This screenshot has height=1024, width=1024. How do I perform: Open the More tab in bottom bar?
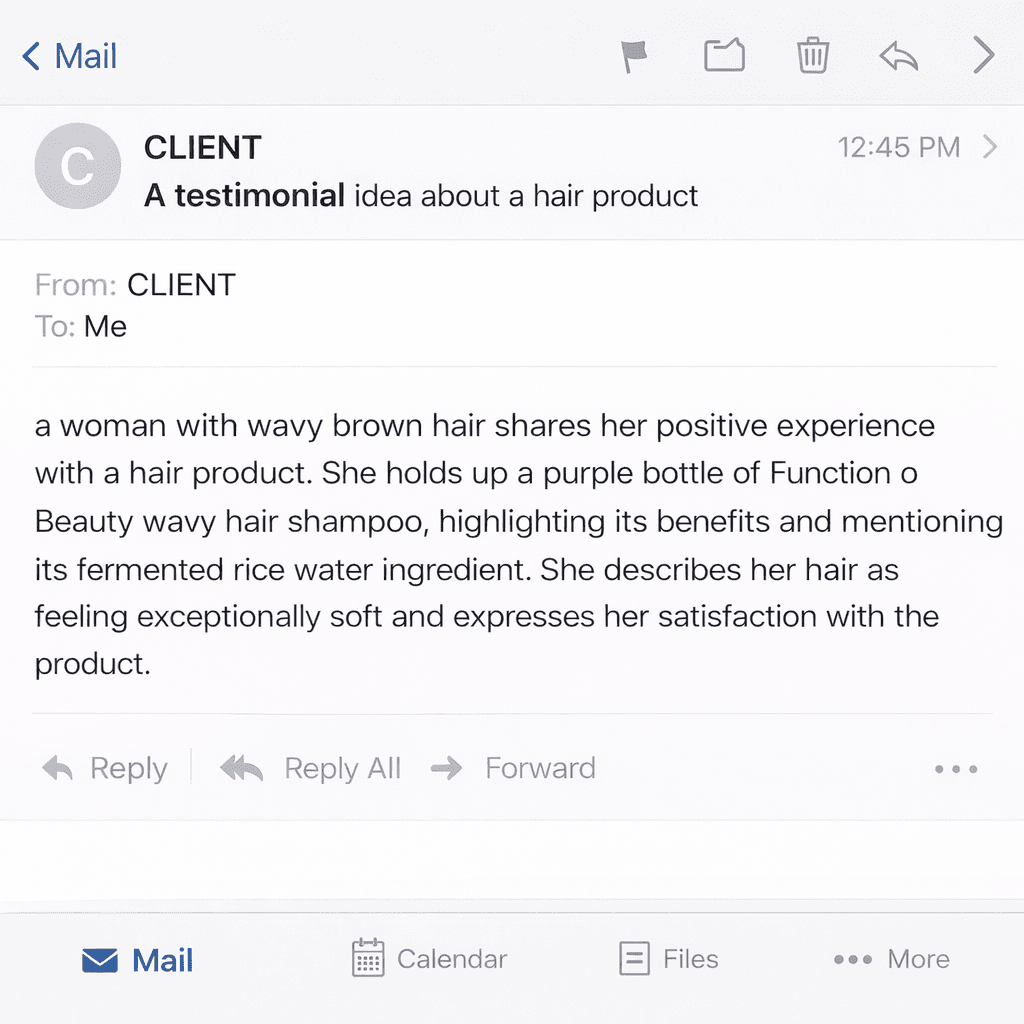click(x=891, y=959)
